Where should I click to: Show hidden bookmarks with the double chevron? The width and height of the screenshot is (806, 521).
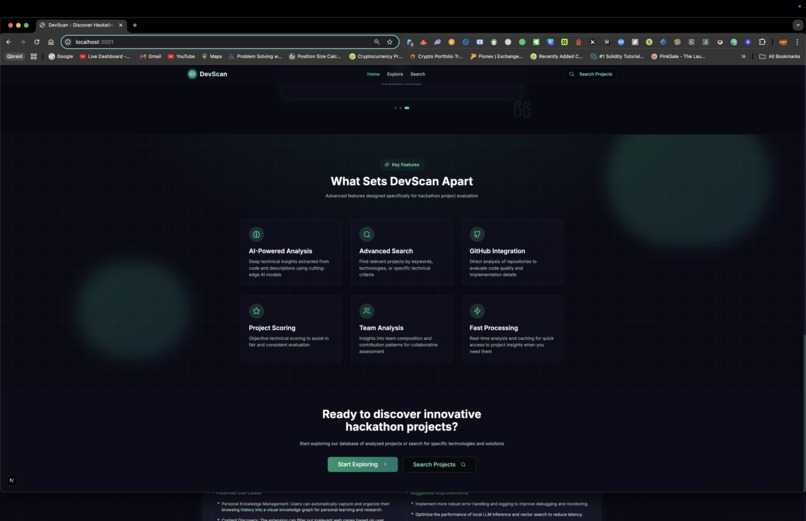click(743, 57)
